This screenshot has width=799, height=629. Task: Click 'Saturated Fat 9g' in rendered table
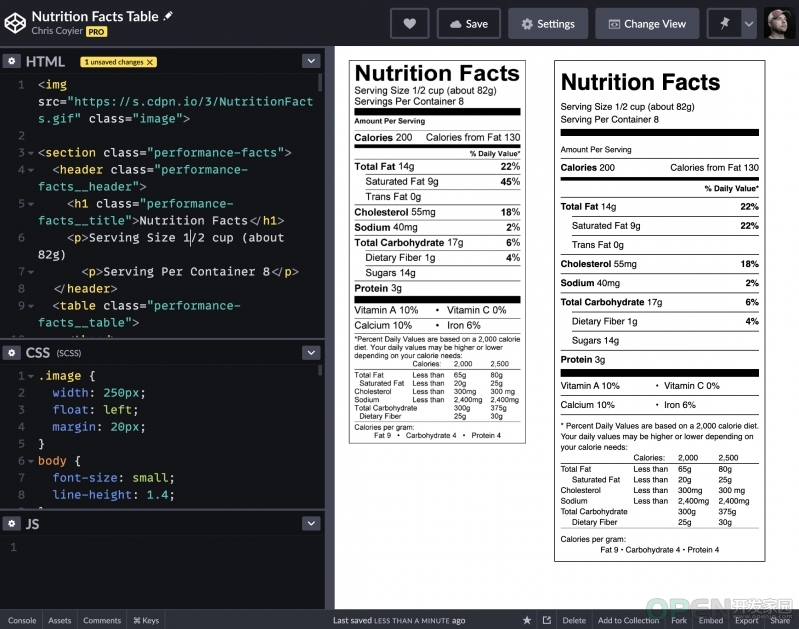(606, 226)
